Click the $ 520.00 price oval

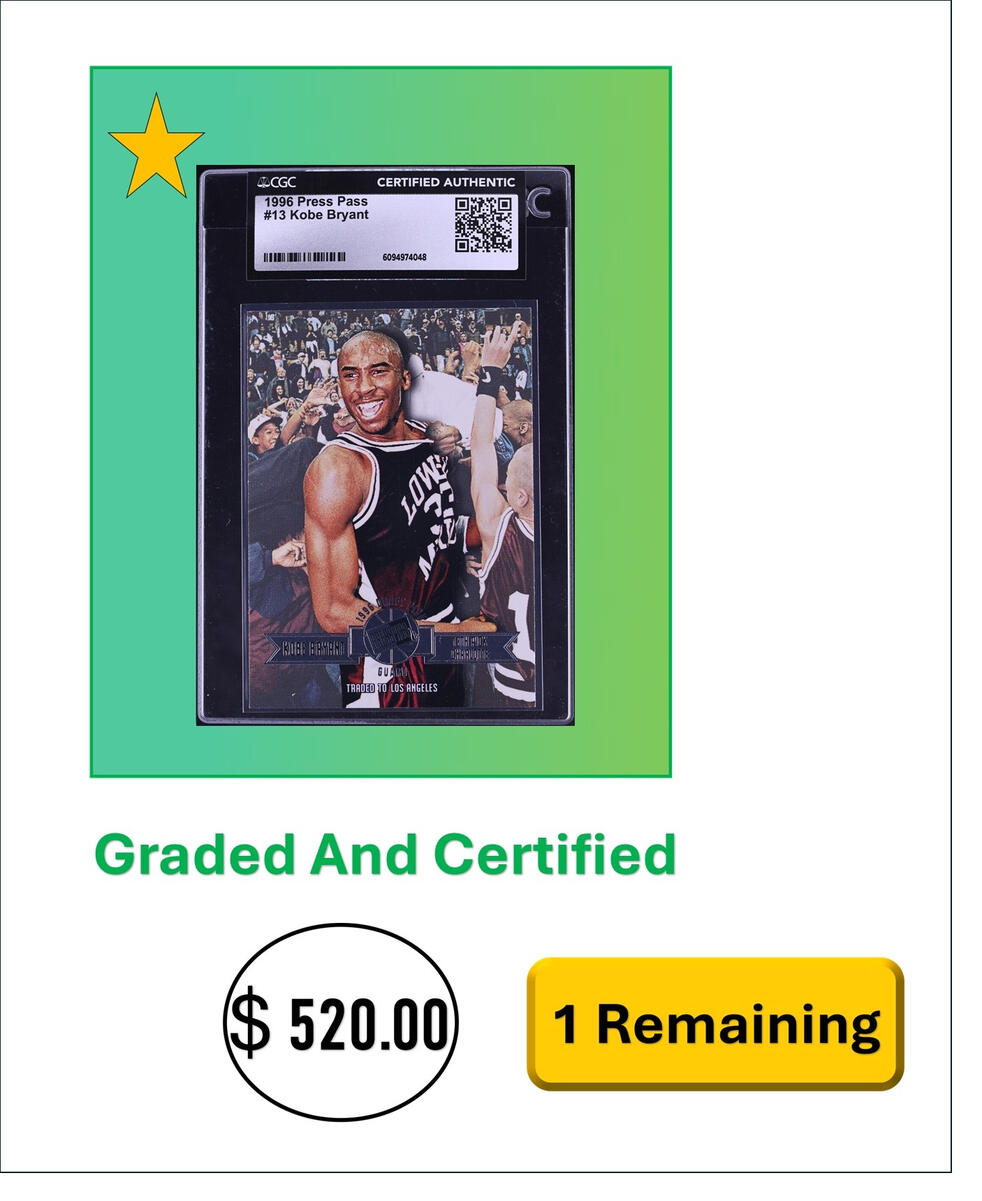click(x=340, y=1022)
